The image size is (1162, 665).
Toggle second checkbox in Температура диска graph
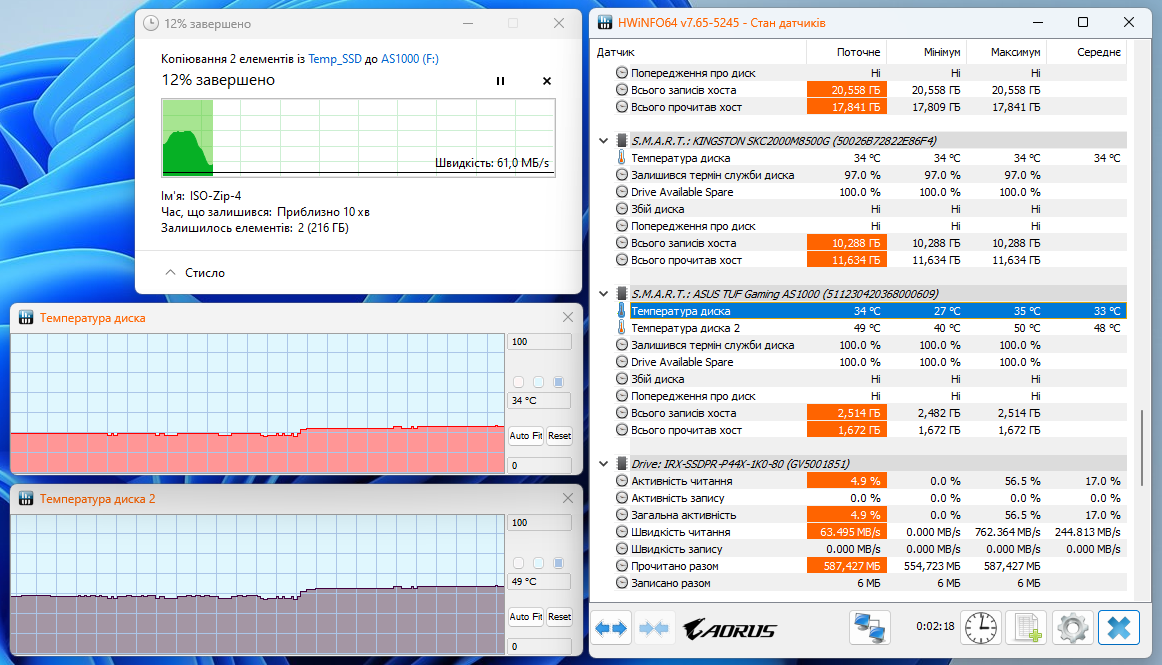[539, 382]
